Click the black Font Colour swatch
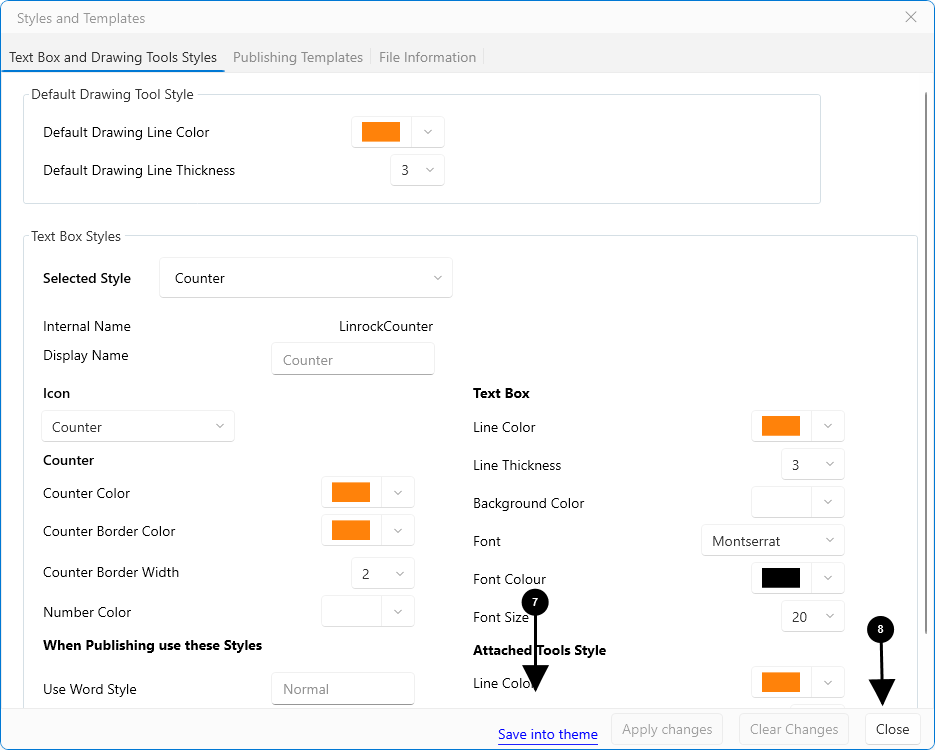Image resolution: width=935 pixels, height=750 pixels. click(781, 579)
